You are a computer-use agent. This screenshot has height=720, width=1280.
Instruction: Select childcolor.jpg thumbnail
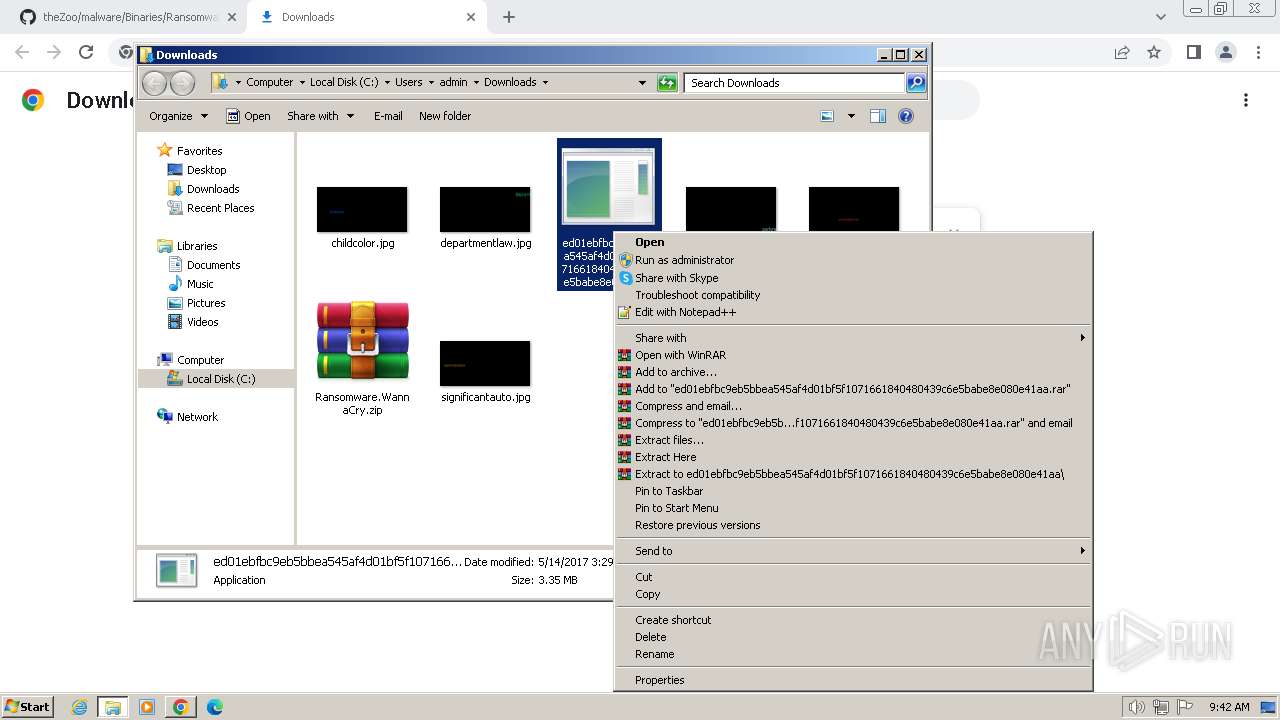click(362, 209)
